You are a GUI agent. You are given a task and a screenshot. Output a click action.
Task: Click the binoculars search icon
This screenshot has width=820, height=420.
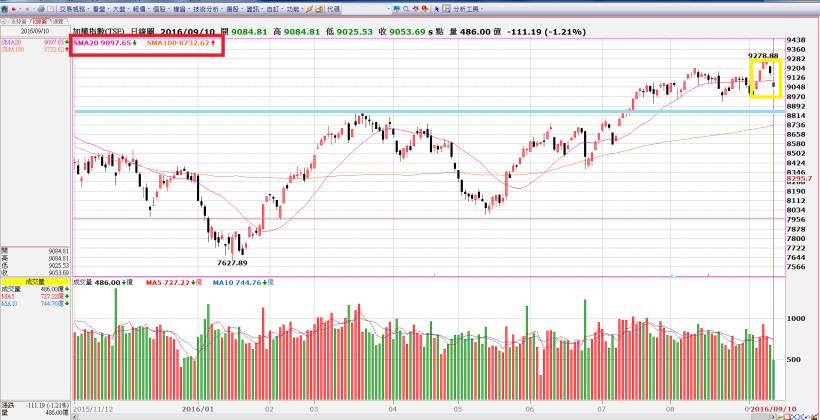tap(398, 9)
